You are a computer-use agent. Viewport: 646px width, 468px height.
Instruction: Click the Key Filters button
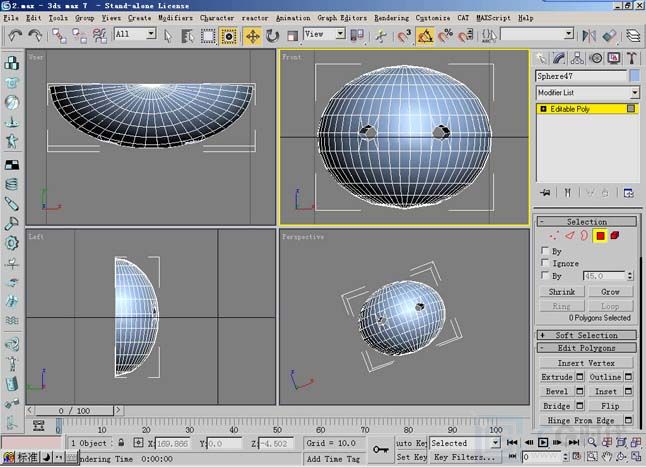(464, 457)
